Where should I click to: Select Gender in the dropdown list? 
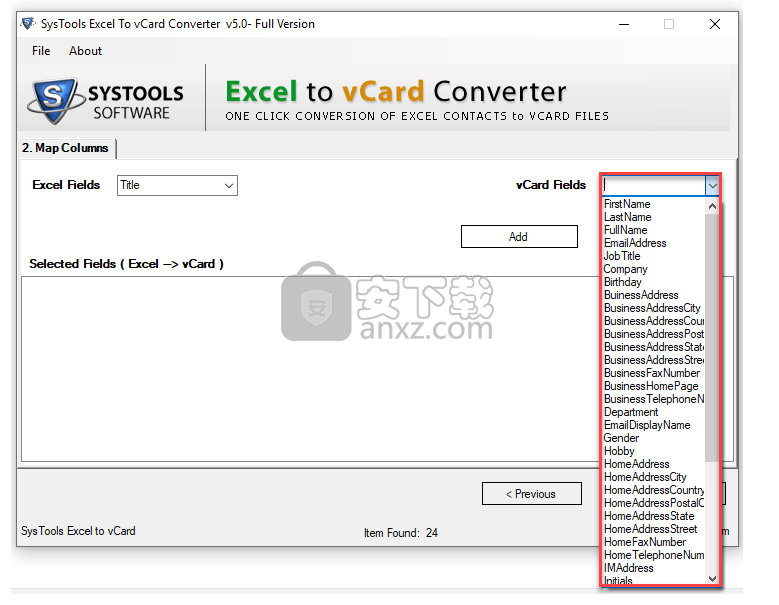(621, 438)
